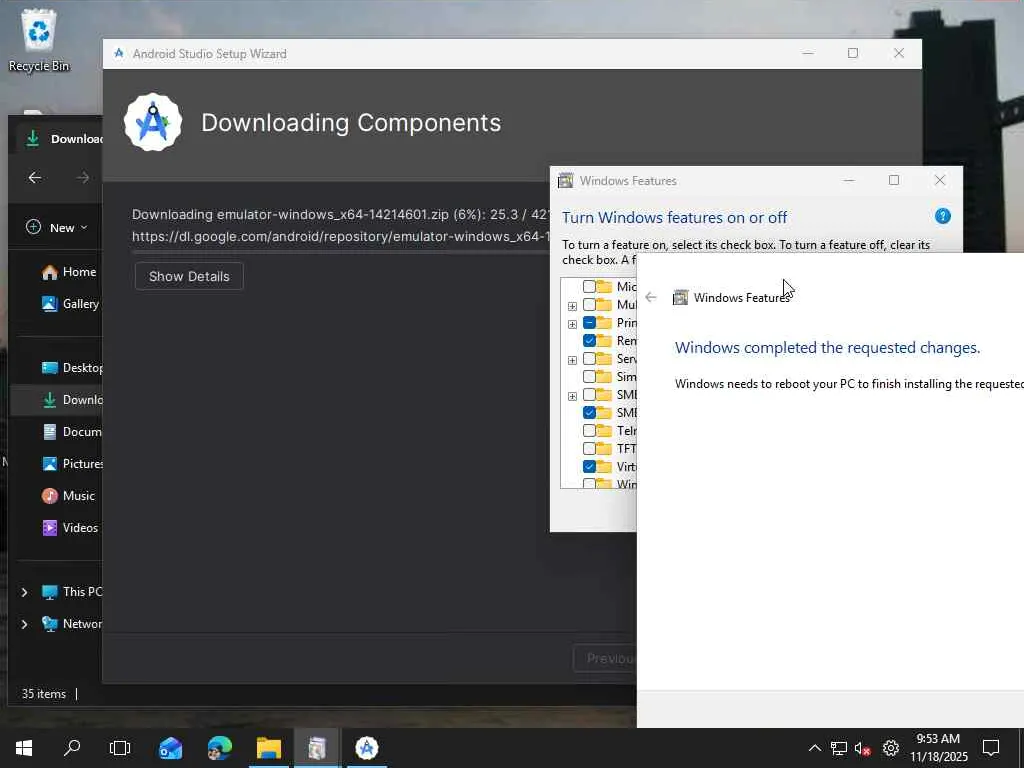Toggle the 'TFT' feature checkbox
Viewport: 1024px width, 768px height.
click(589, 449)
